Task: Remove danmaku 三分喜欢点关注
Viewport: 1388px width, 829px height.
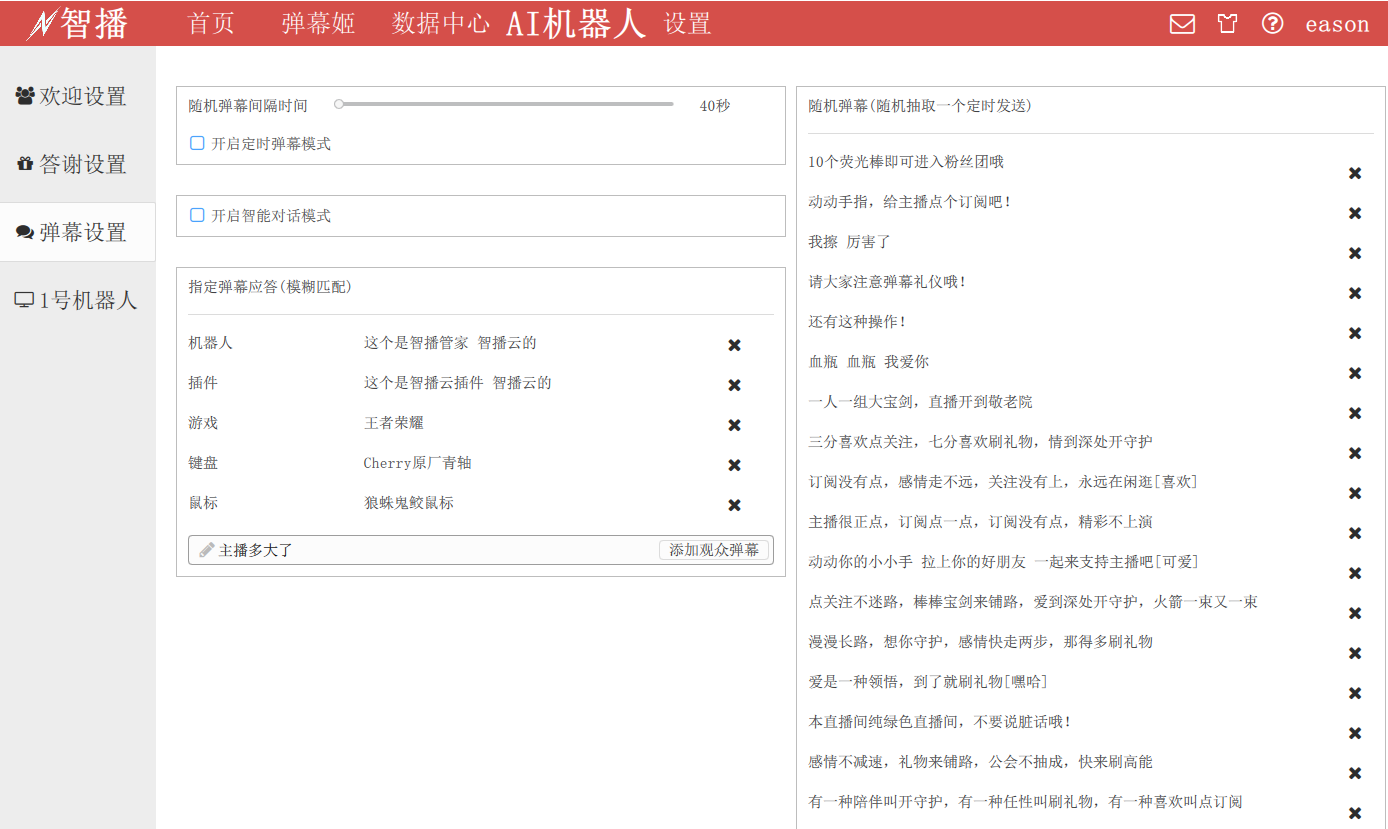Action: (1355, 453)
